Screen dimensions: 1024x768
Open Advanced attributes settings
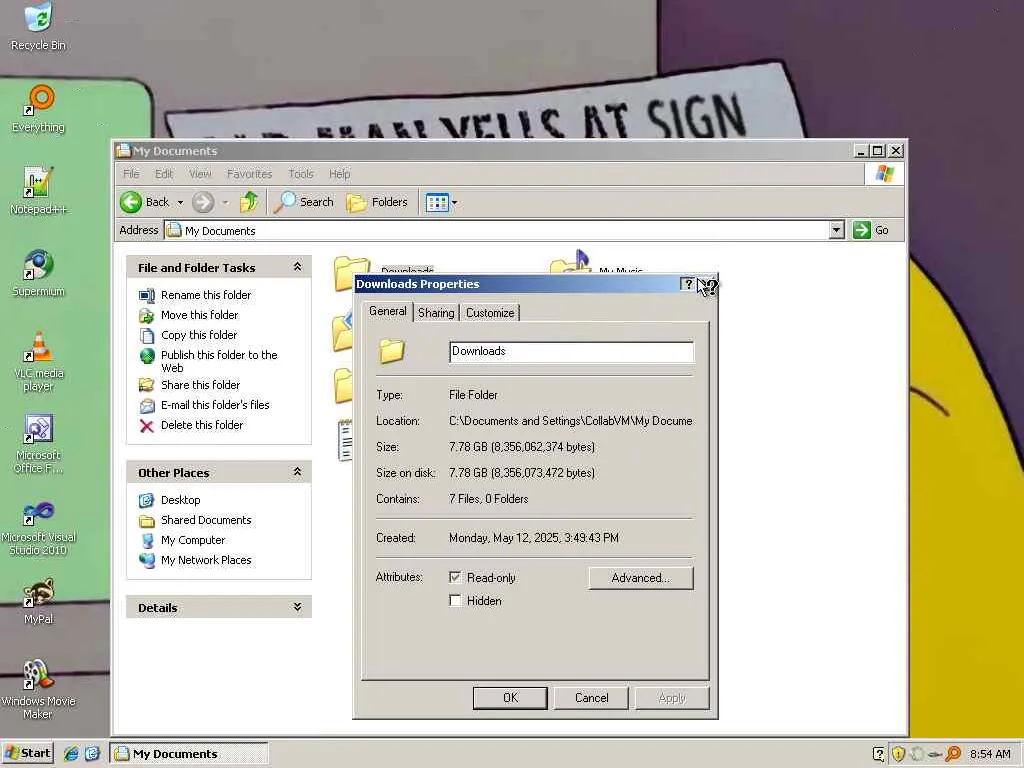641,578
